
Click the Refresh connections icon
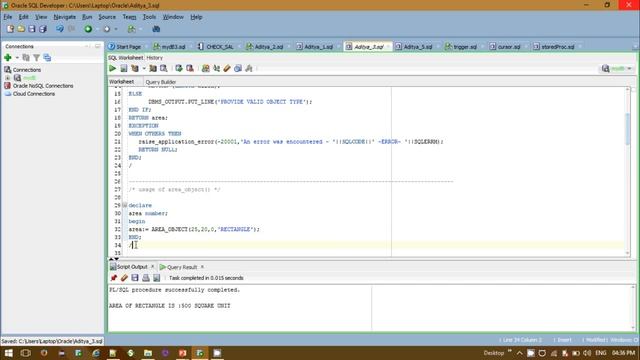coord(26,58)
